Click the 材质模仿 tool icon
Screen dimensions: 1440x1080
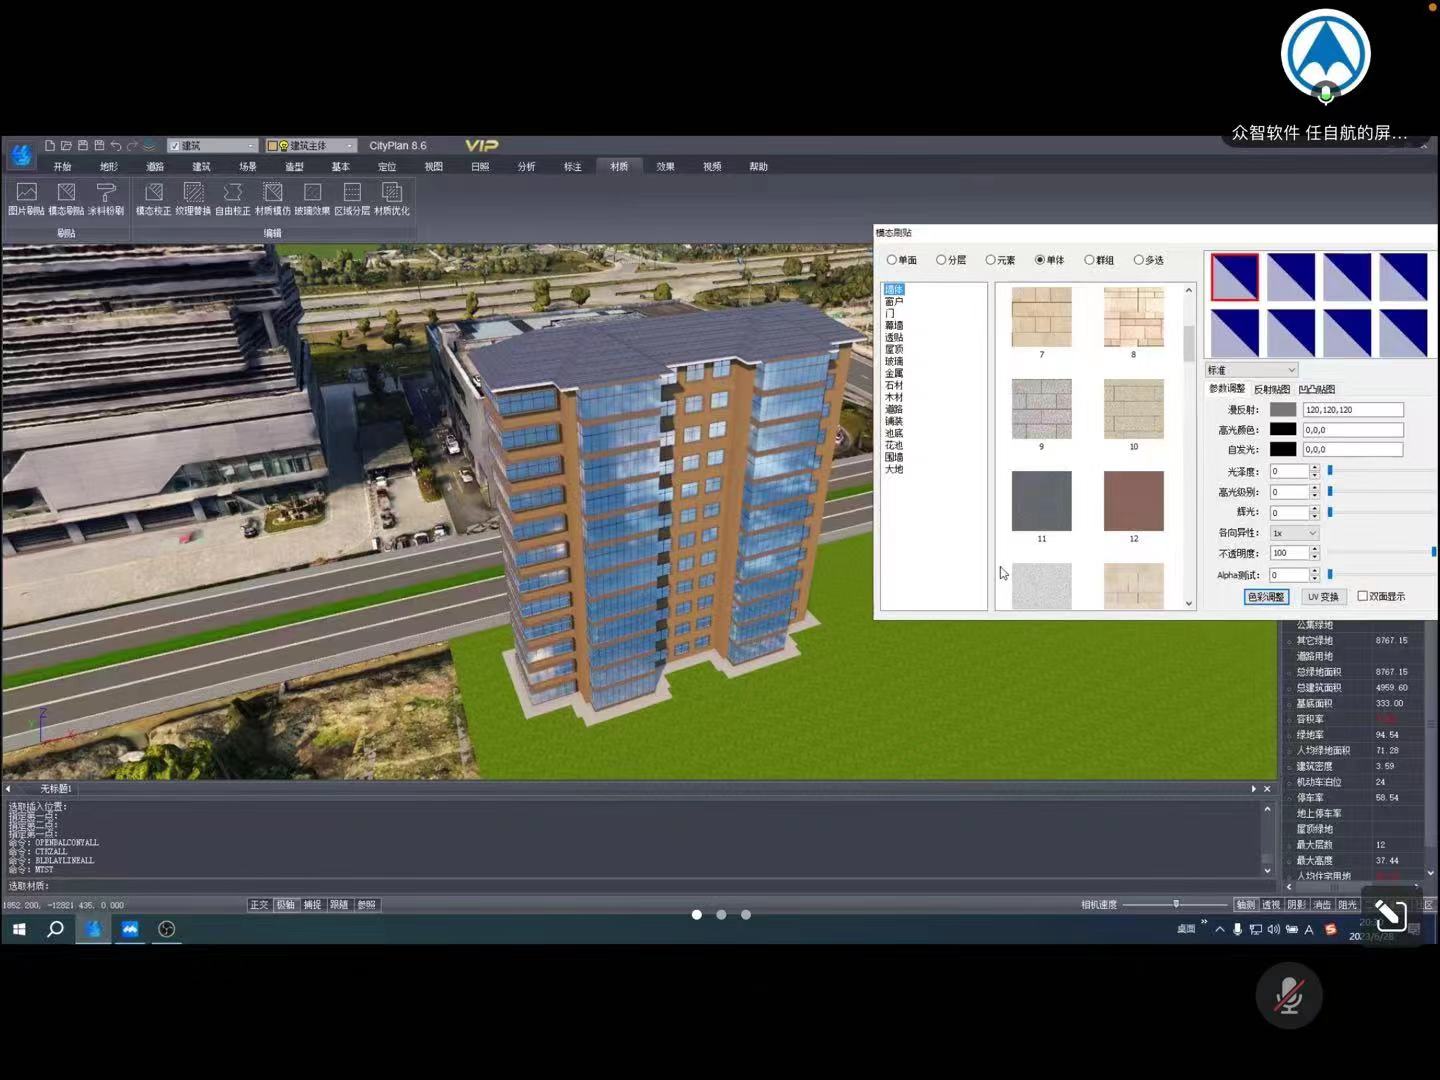coord(272,193)
